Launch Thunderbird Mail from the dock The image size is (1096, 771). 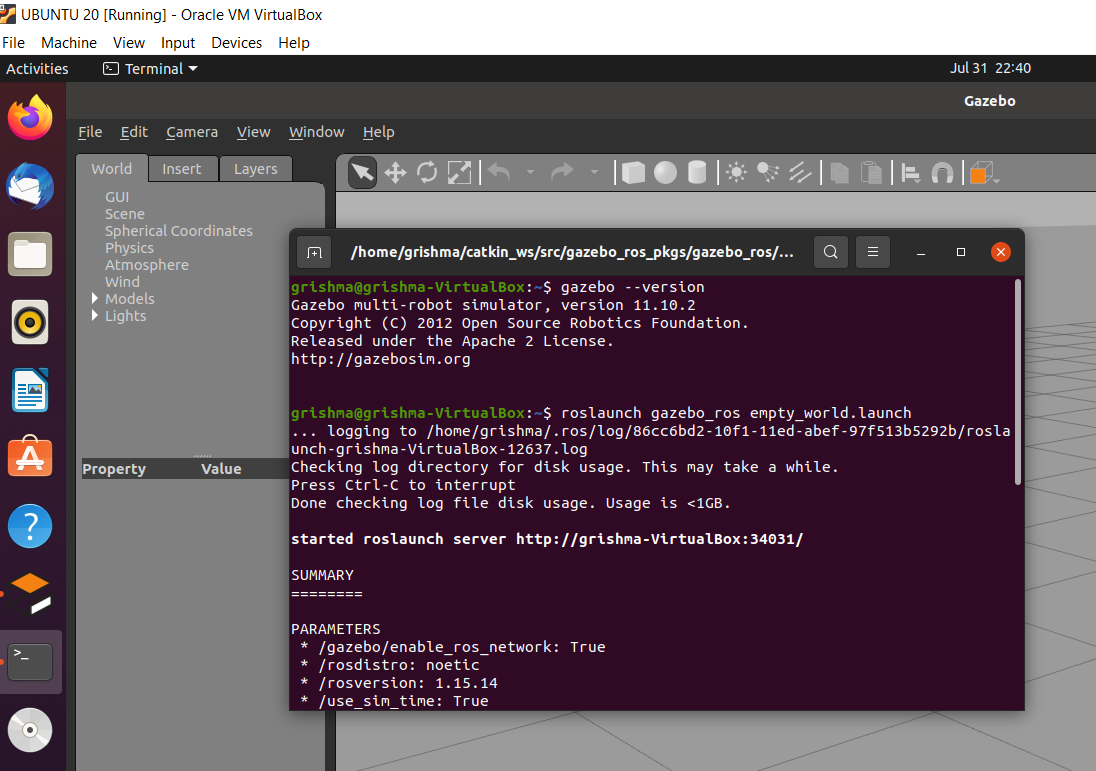click(30, 186)
